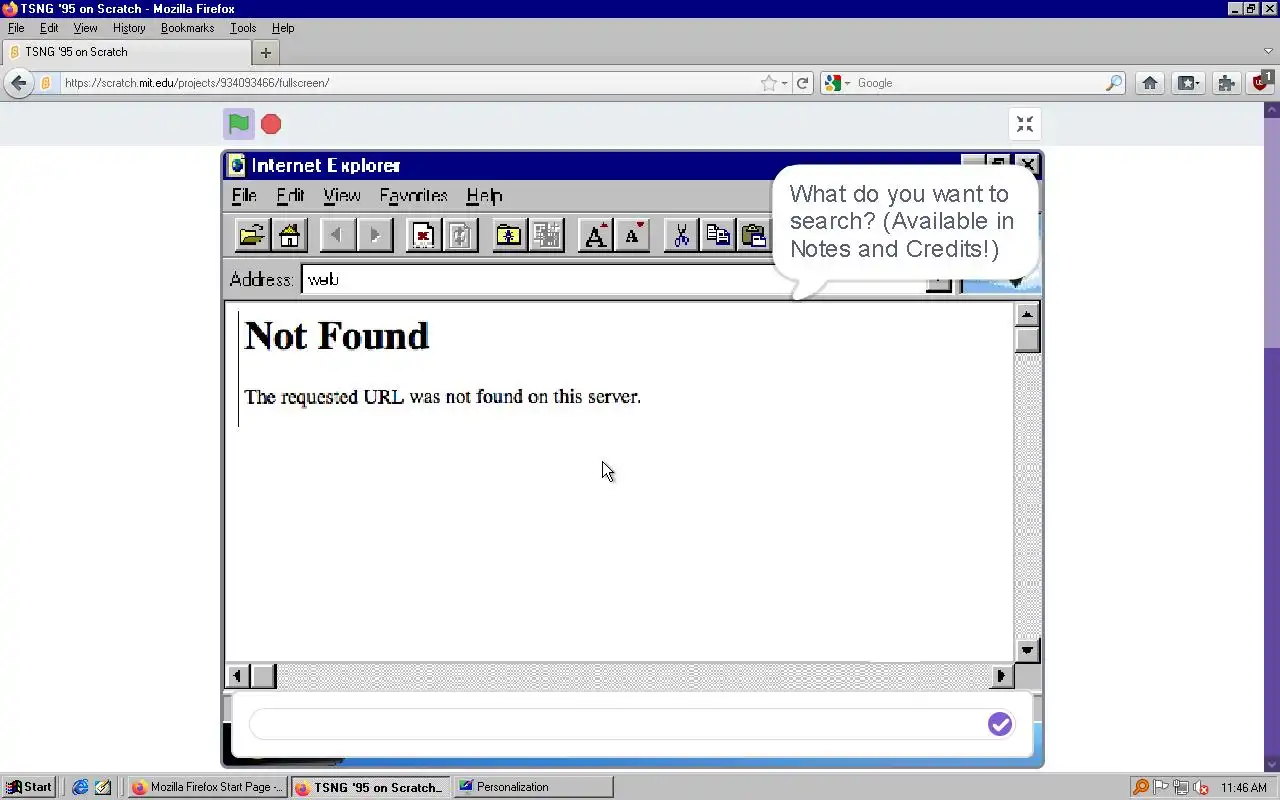Click the Cut scissors icon
The width and height of the screenshot is (1280, 800).
(681, 235)
